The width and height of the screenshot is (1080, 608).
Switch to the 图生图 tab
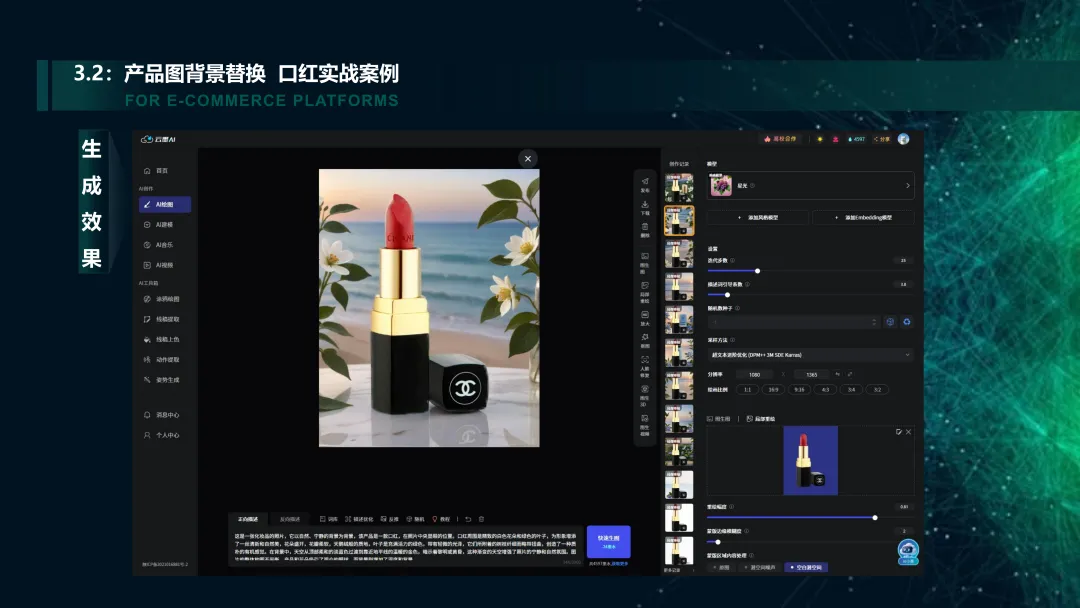click(x=718, y=419)
